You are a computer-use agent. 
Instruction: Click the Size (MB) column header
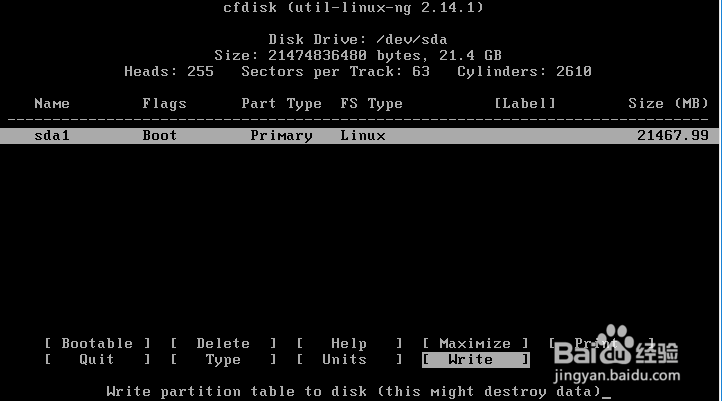[668, 104]
